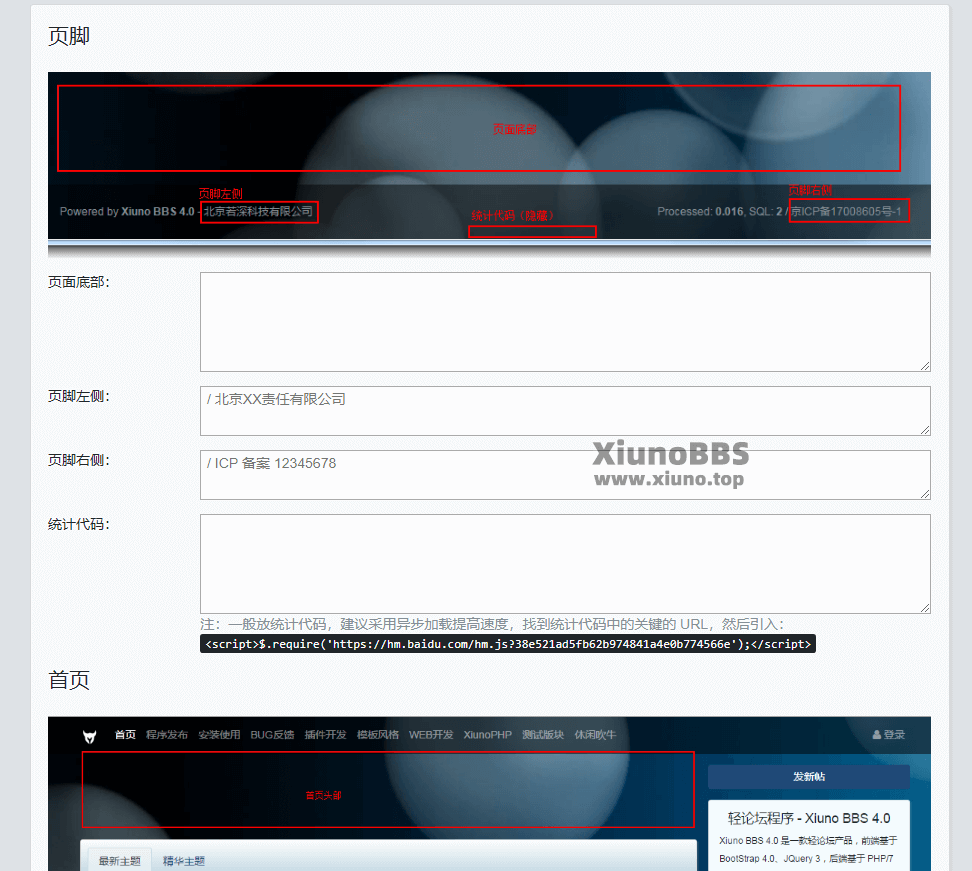Select 首页 in the preview navigation bar
This screenshot has width=972, height=871.
point(125,735)
